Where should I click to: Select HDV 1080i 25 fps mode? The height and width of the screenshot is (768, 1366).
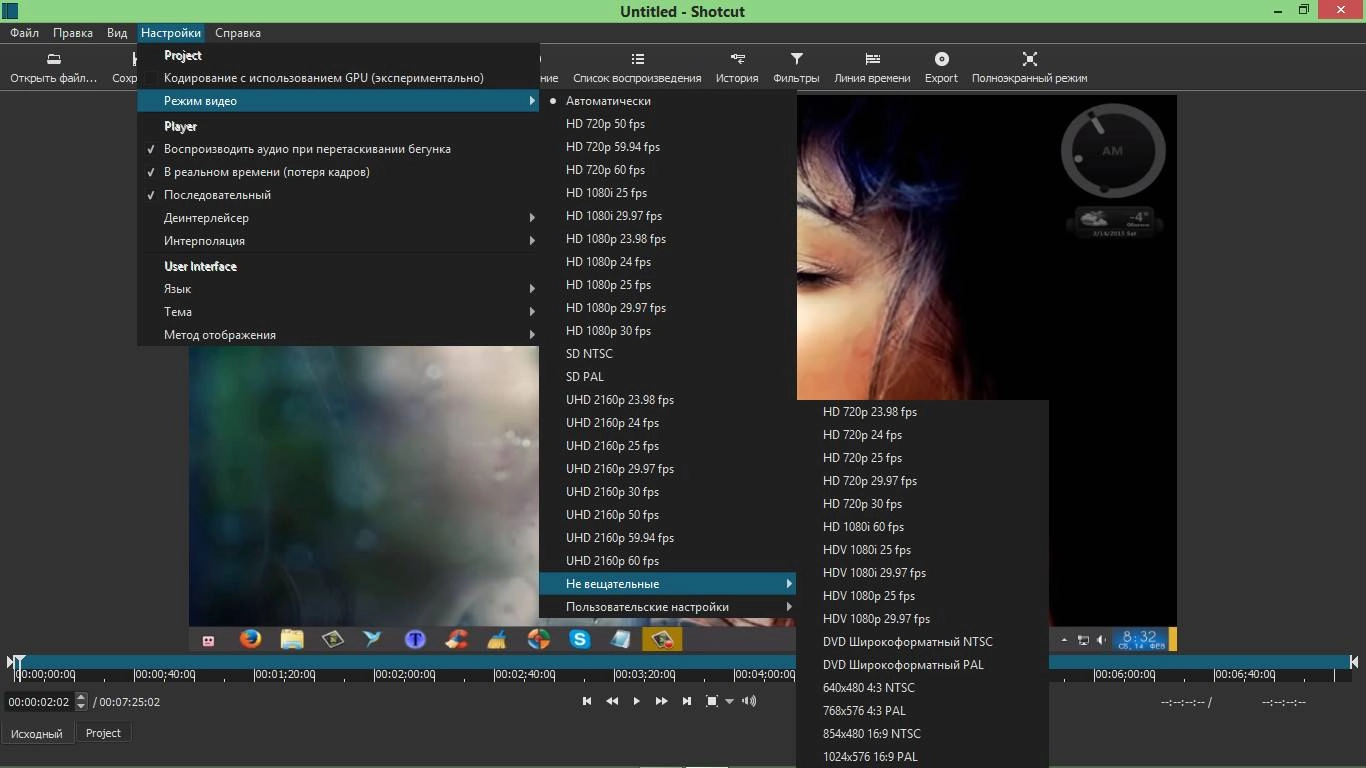point(923,550)
